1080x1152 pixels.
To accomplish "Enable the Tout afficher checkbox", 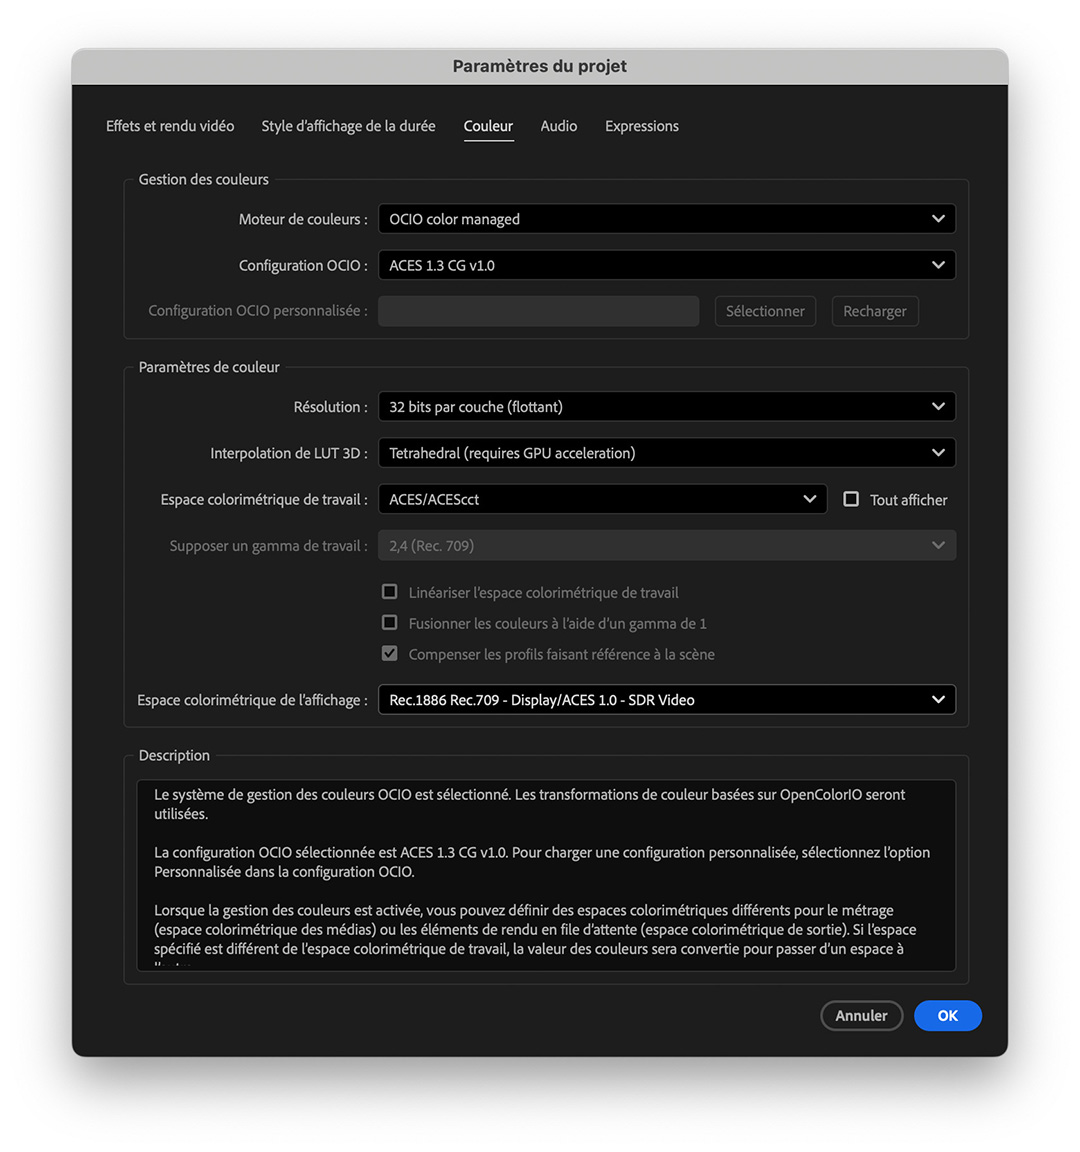I will 851,499.
